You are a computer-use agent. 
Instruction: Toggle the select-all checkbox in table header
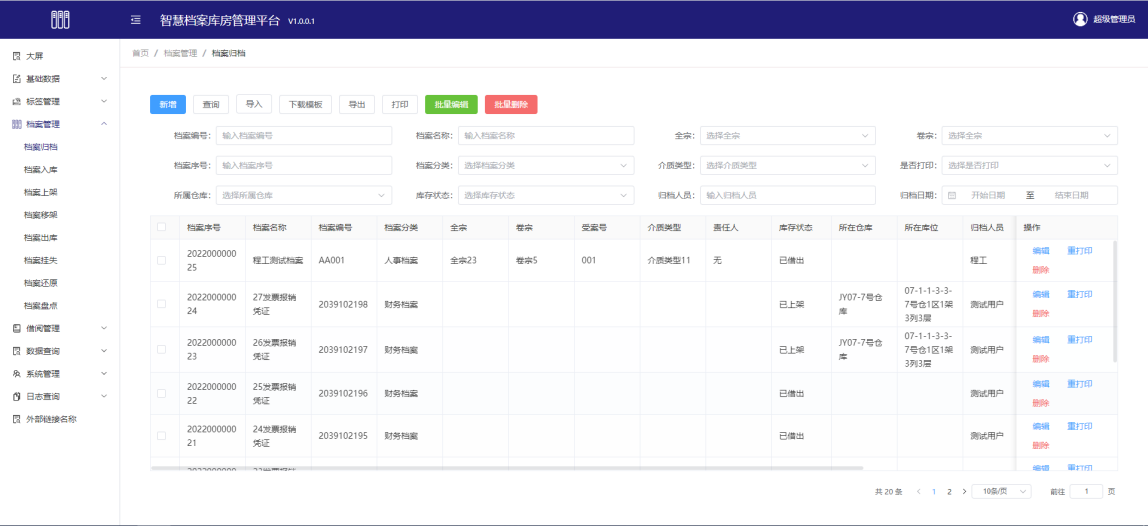162,227
